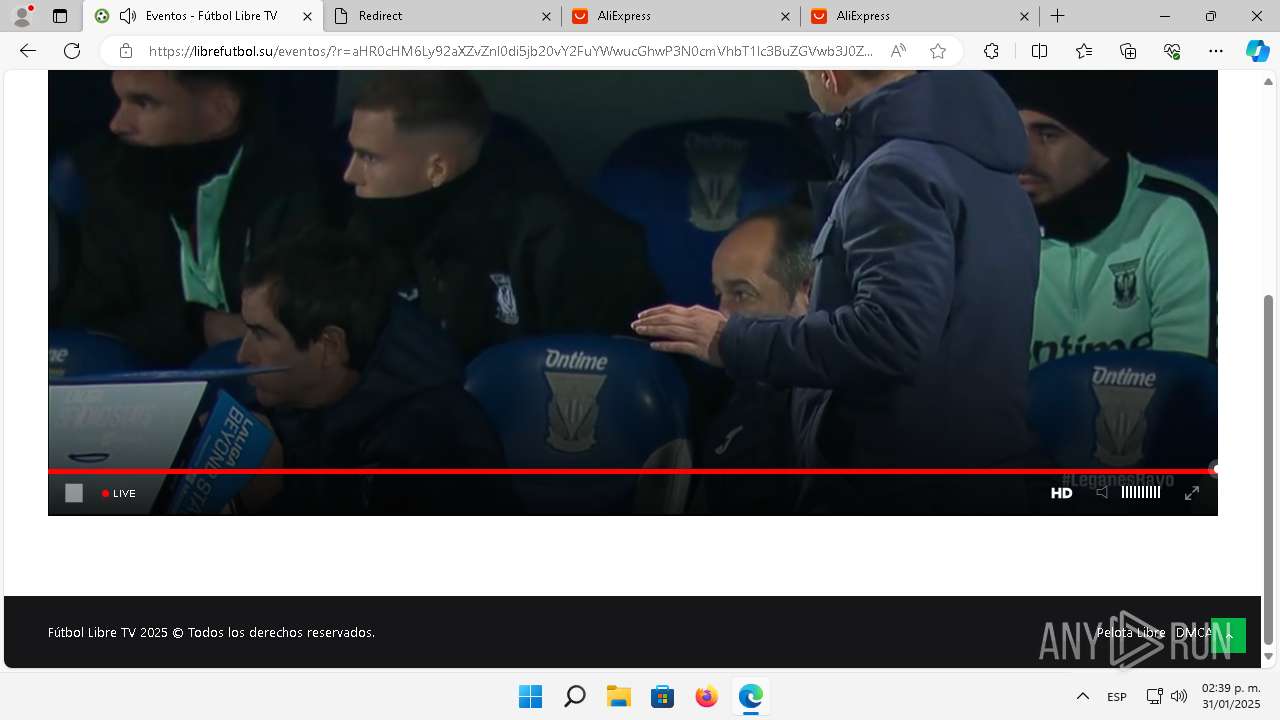
Task: Open the tab actions menu icon
Action: point(60,16)
